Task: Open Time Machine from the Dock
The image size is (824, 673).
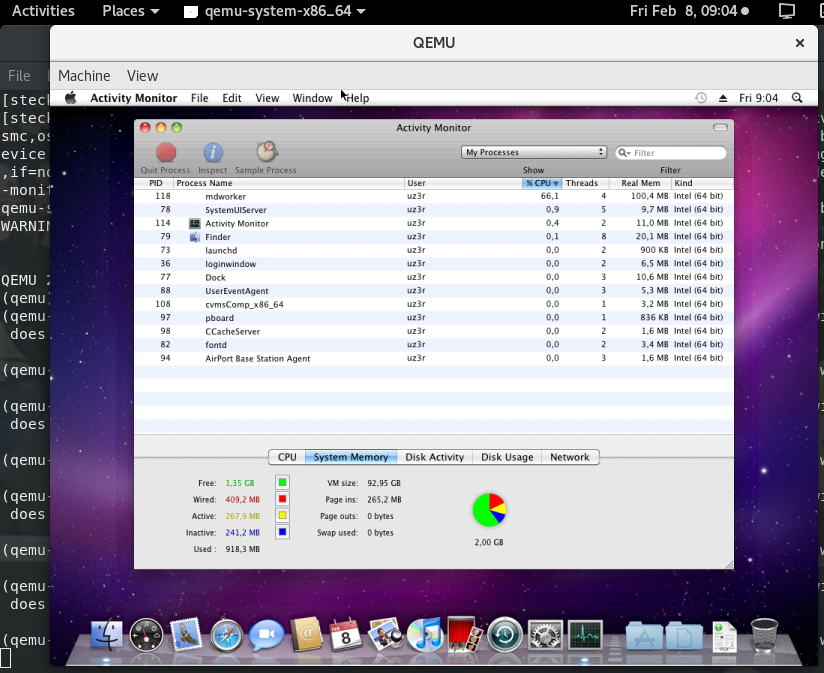Action: (x=505, y=635)
